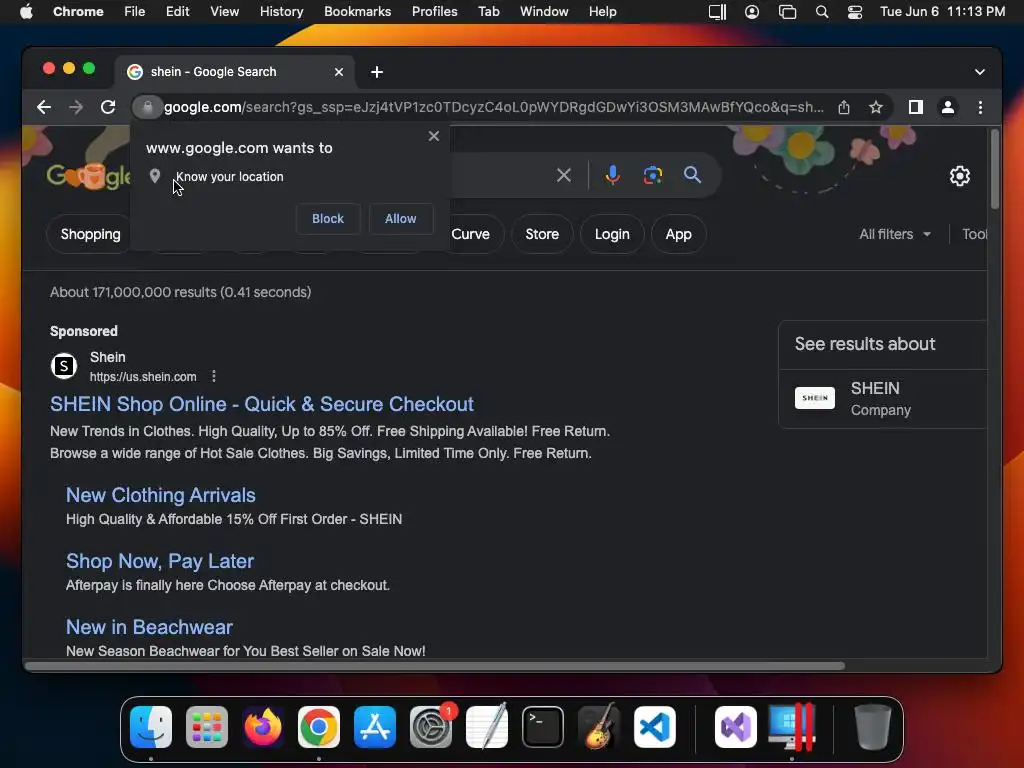The width and height of the screenshot is (1024, 768).
Task: Open the View menu
Action: click(x=225, y=12)
